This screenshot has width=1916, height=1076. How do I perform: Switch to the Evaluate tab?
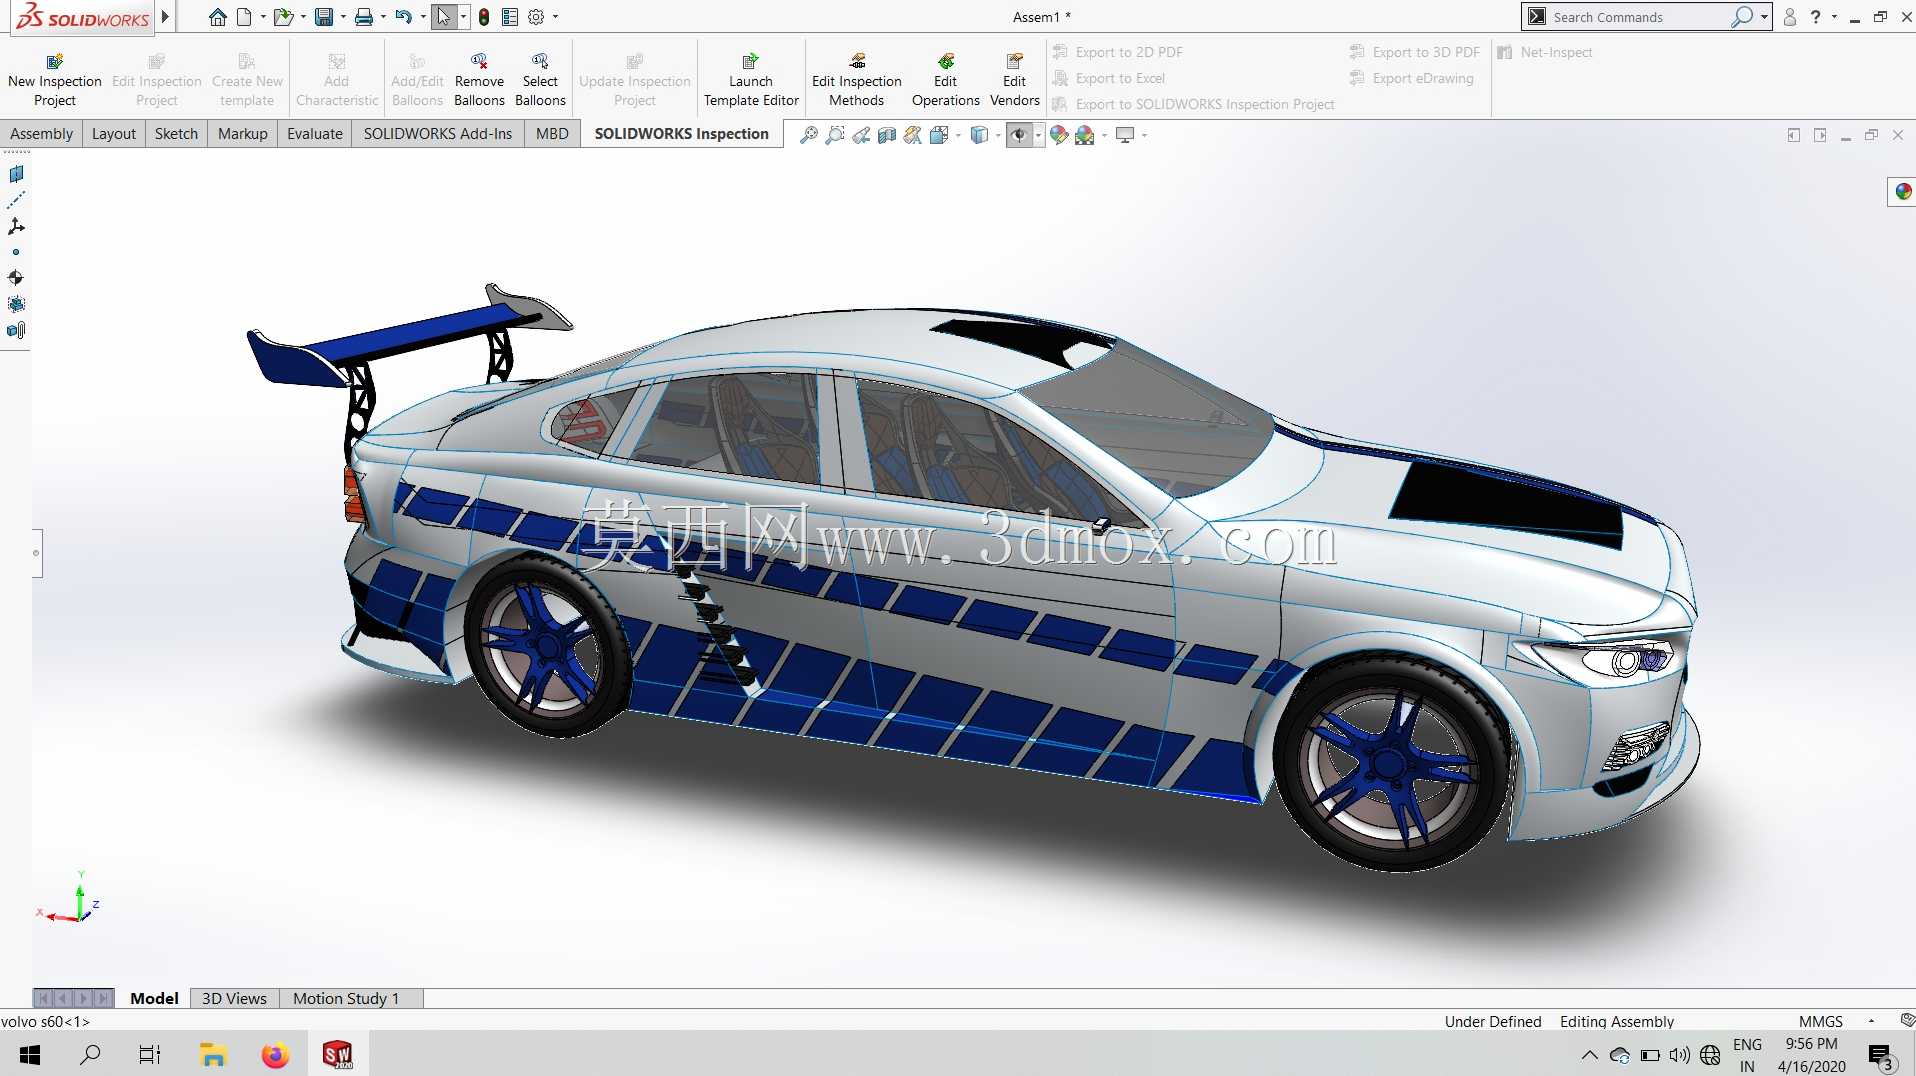[x=315, y=134]
